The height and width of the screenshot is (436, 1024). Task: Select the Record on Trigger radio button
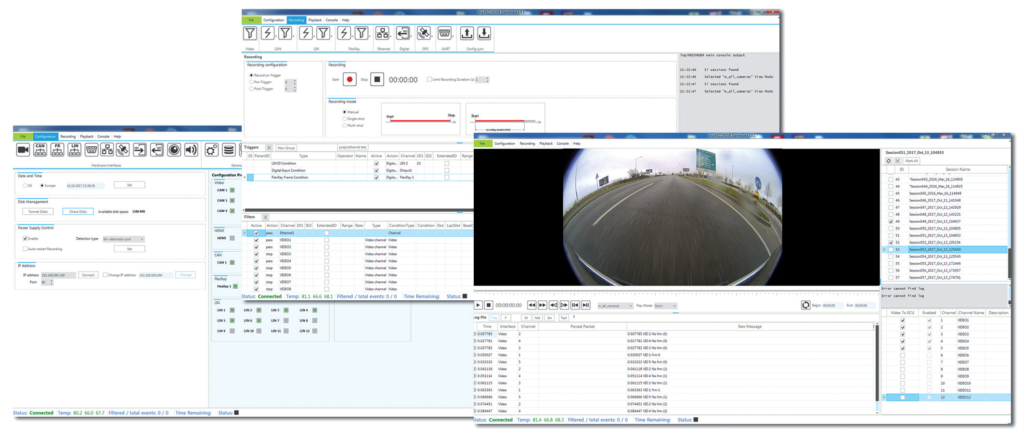tap(252, 75)
